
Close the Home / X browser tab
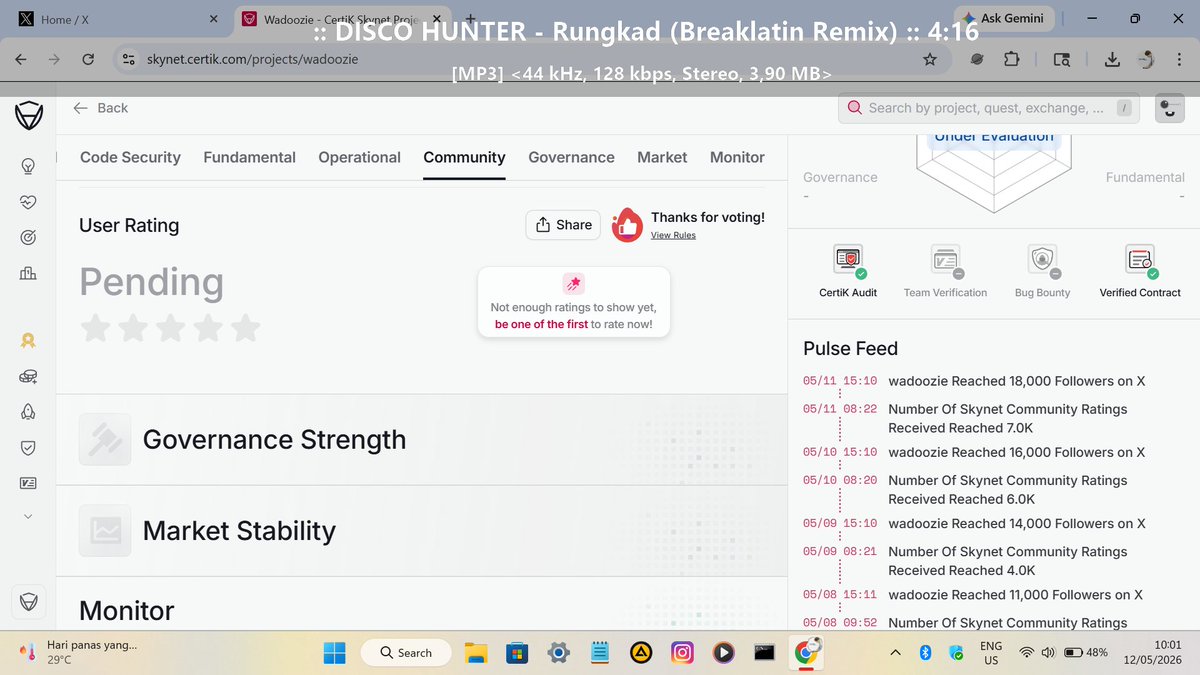212,19
